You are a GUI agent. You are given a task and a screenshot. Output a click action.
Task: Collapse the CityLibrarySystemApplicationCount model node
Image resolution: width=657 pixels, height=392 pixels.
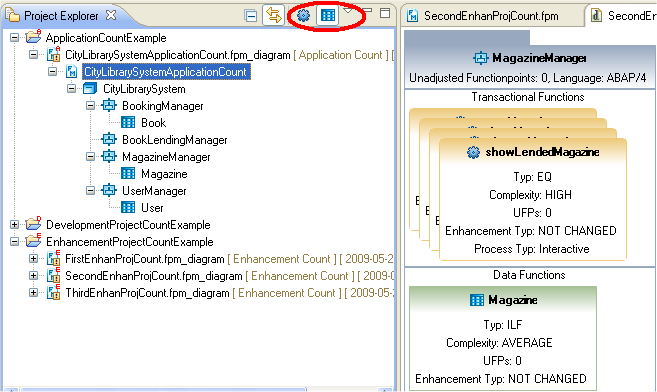(52, 72)
